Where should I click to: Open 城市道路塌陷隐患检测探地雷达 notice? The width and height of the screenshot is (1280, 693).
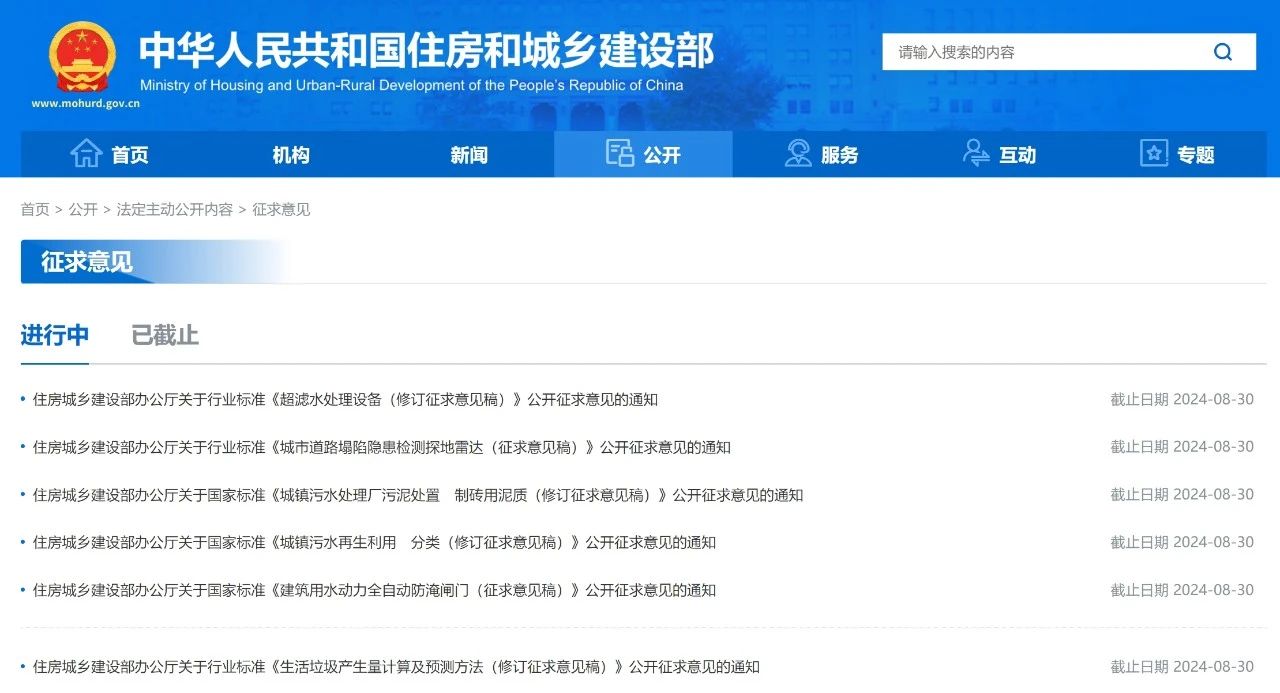[x=381, y=447]
